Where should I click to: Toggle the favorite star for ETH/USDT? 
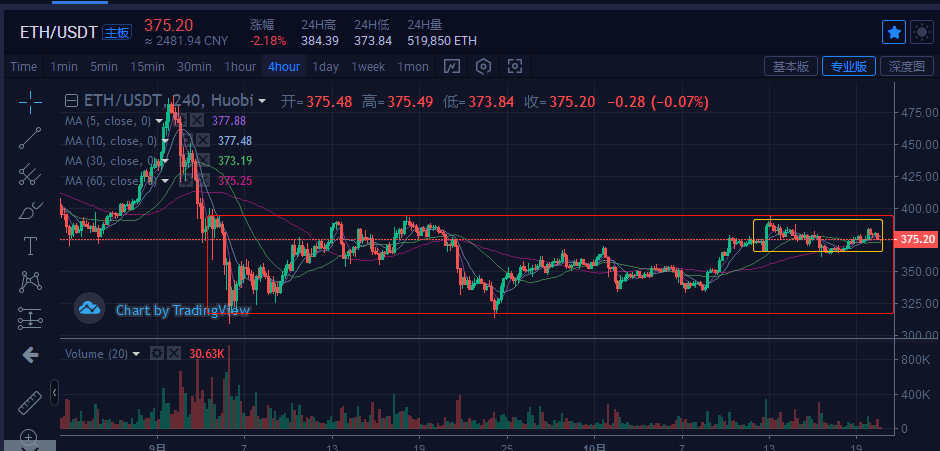click(894, 32)
